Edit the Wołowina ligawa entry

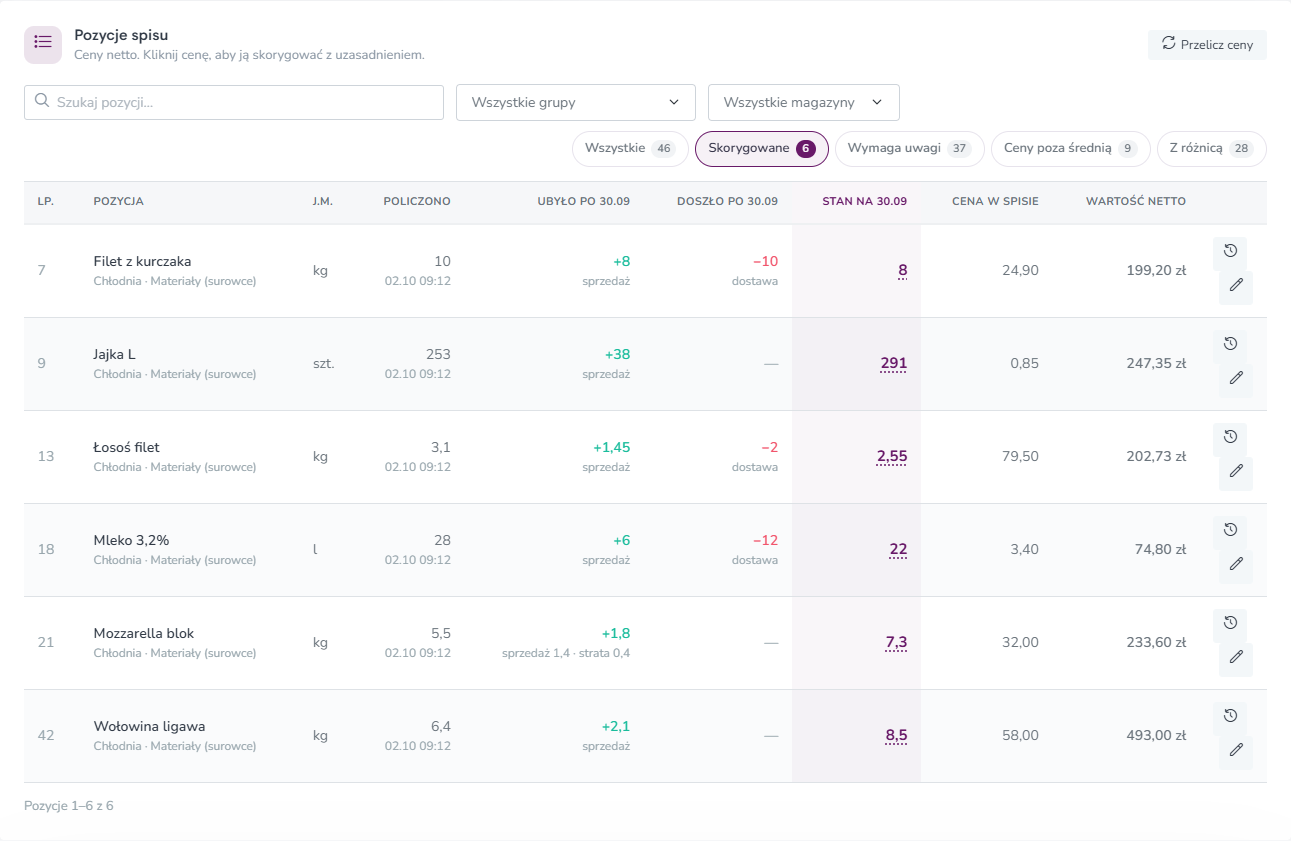(1236, 750)
